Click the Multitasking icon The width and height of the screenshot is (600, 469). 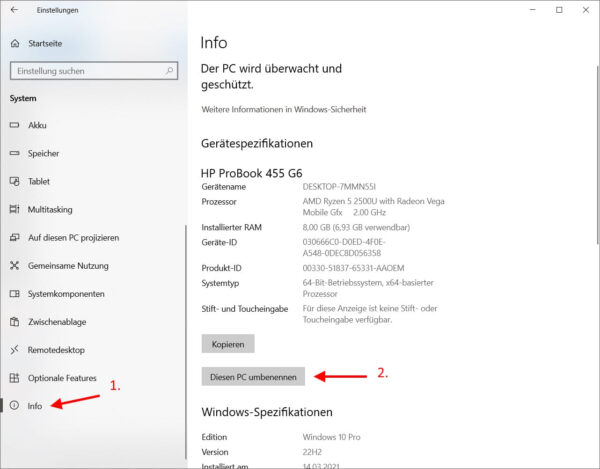click(x=14, y=209)
